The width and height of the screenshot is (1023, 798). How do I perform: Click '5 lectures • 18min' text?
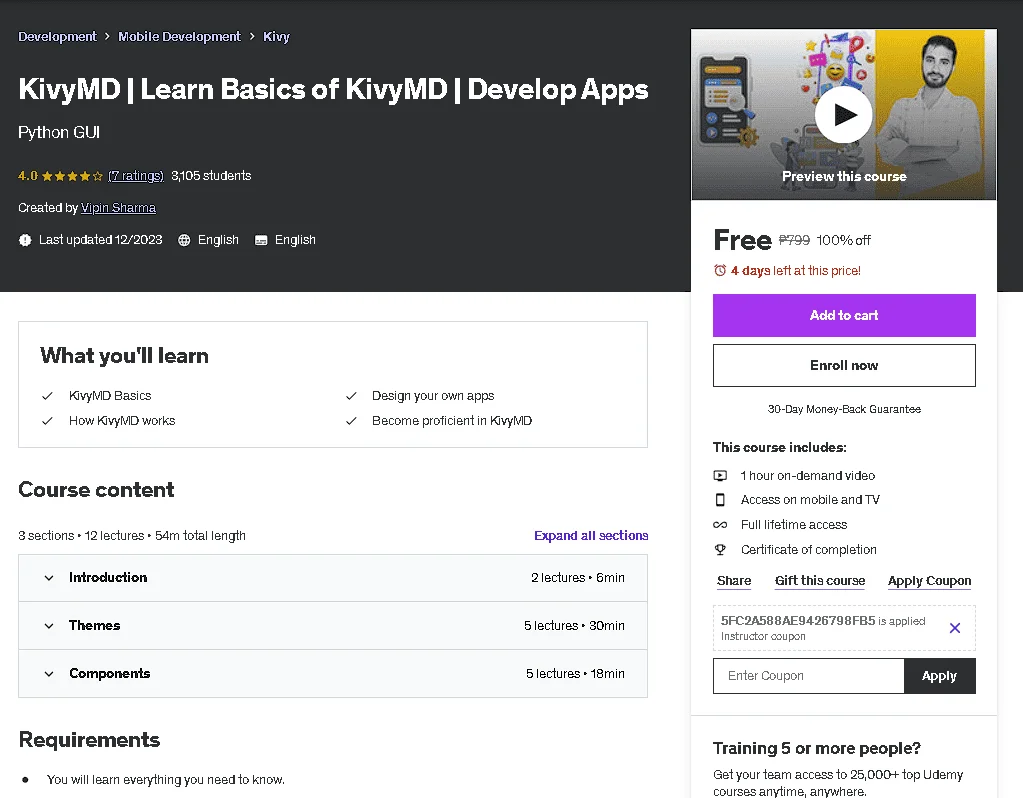coord(575,673)
